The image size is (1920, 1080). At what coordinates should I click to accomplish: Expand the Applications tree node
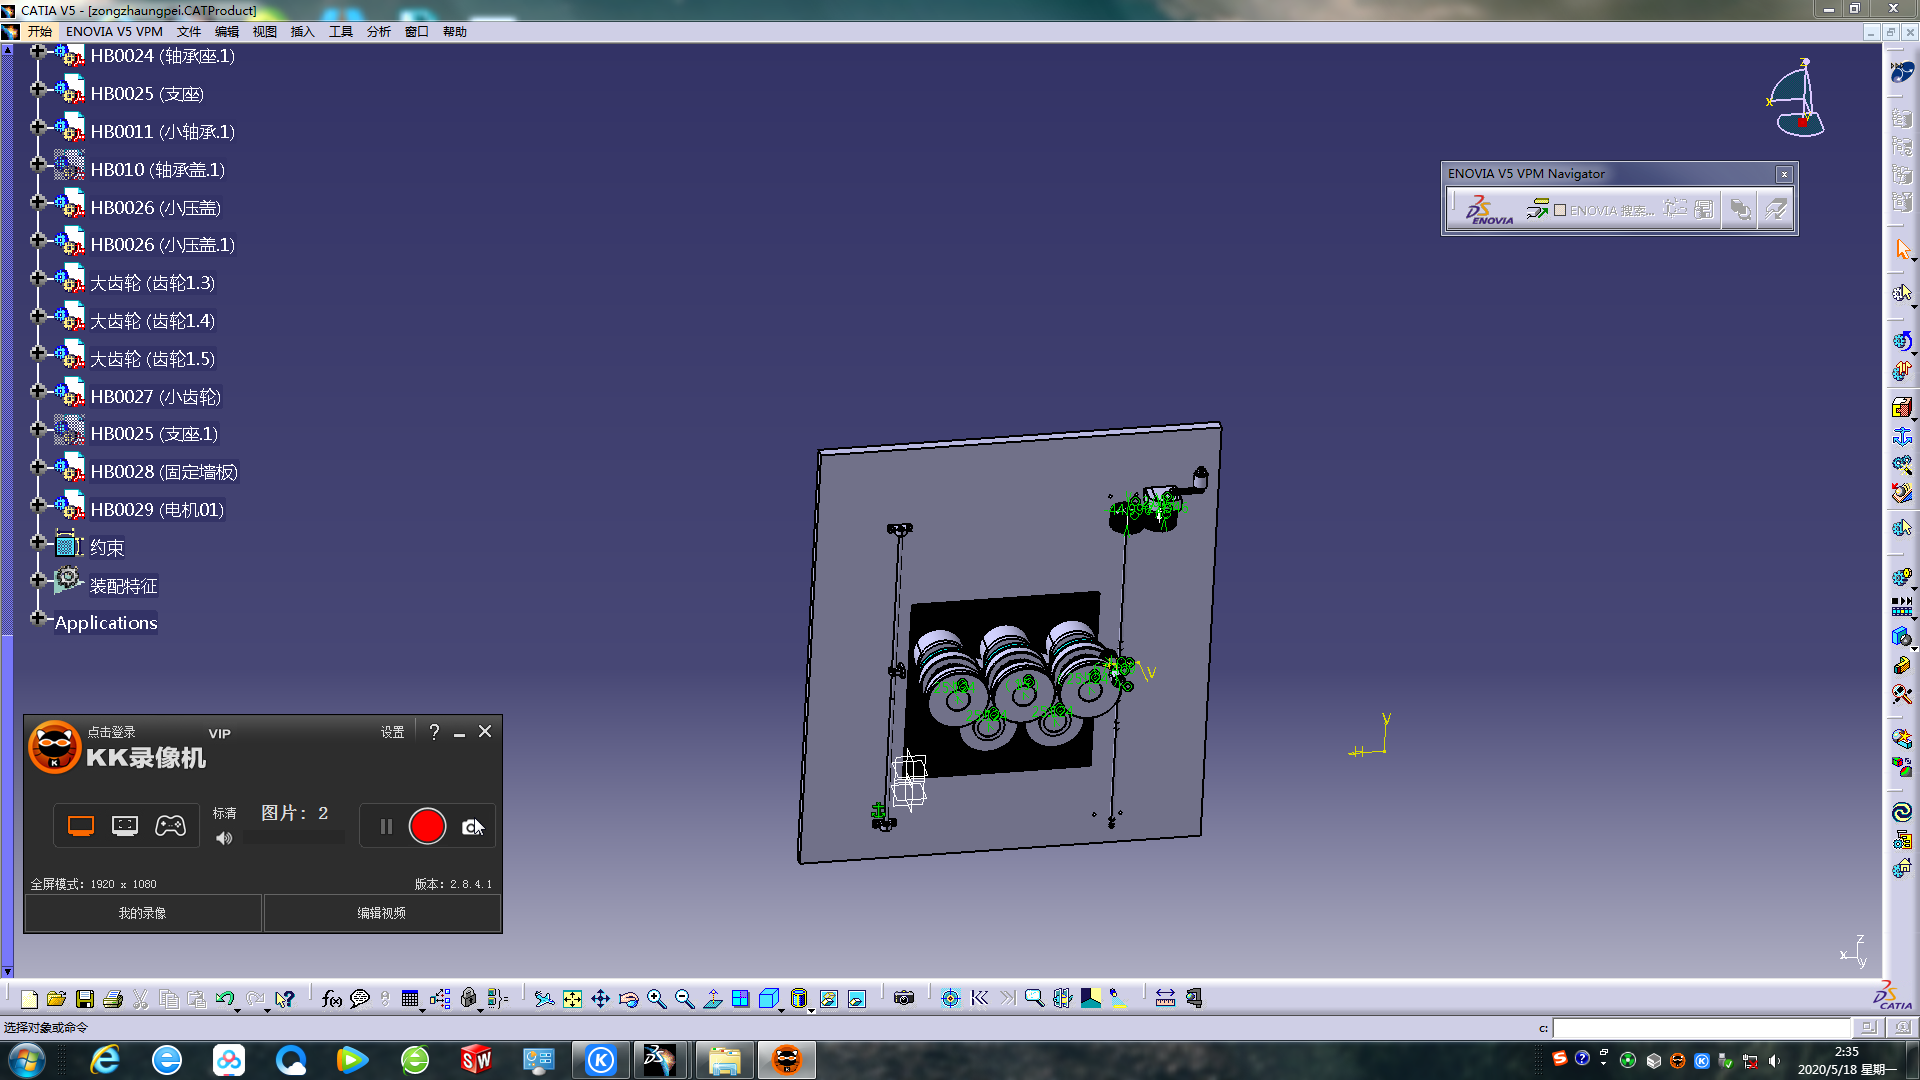37,618
